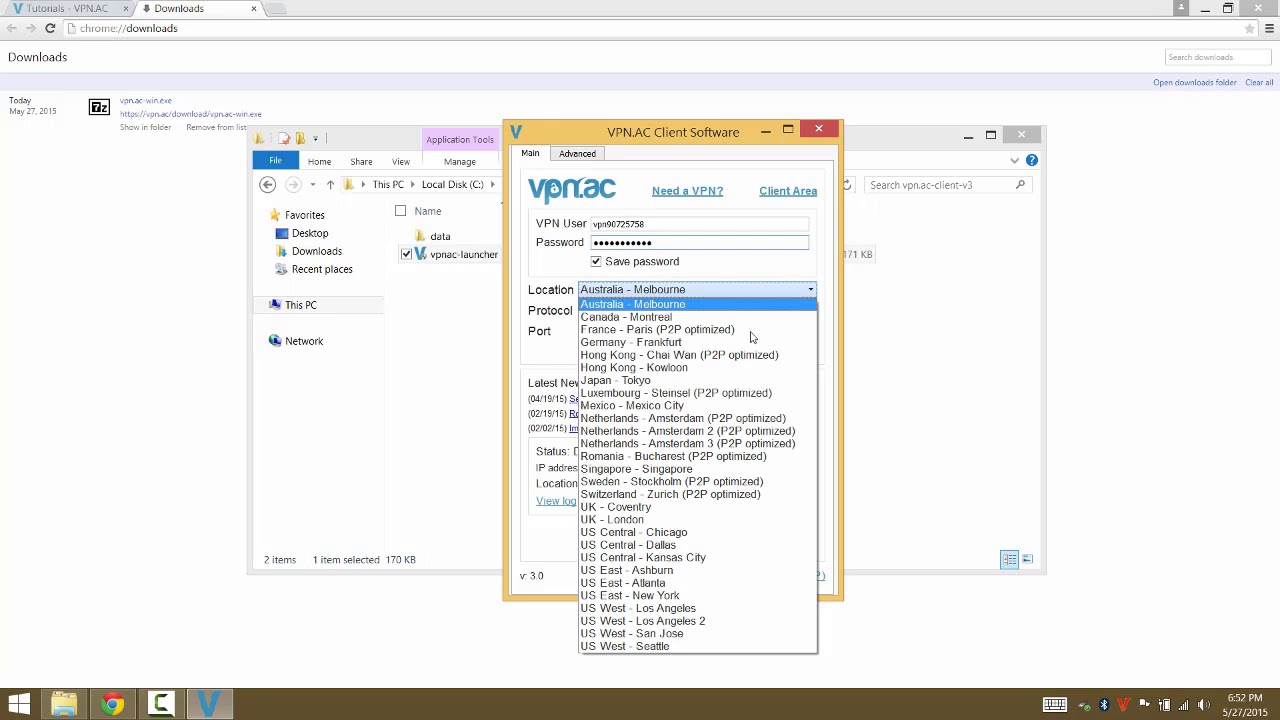Open the Chrome menu hamburger icon
This screenshot has height=720, width=1280.
point(1270,28)
